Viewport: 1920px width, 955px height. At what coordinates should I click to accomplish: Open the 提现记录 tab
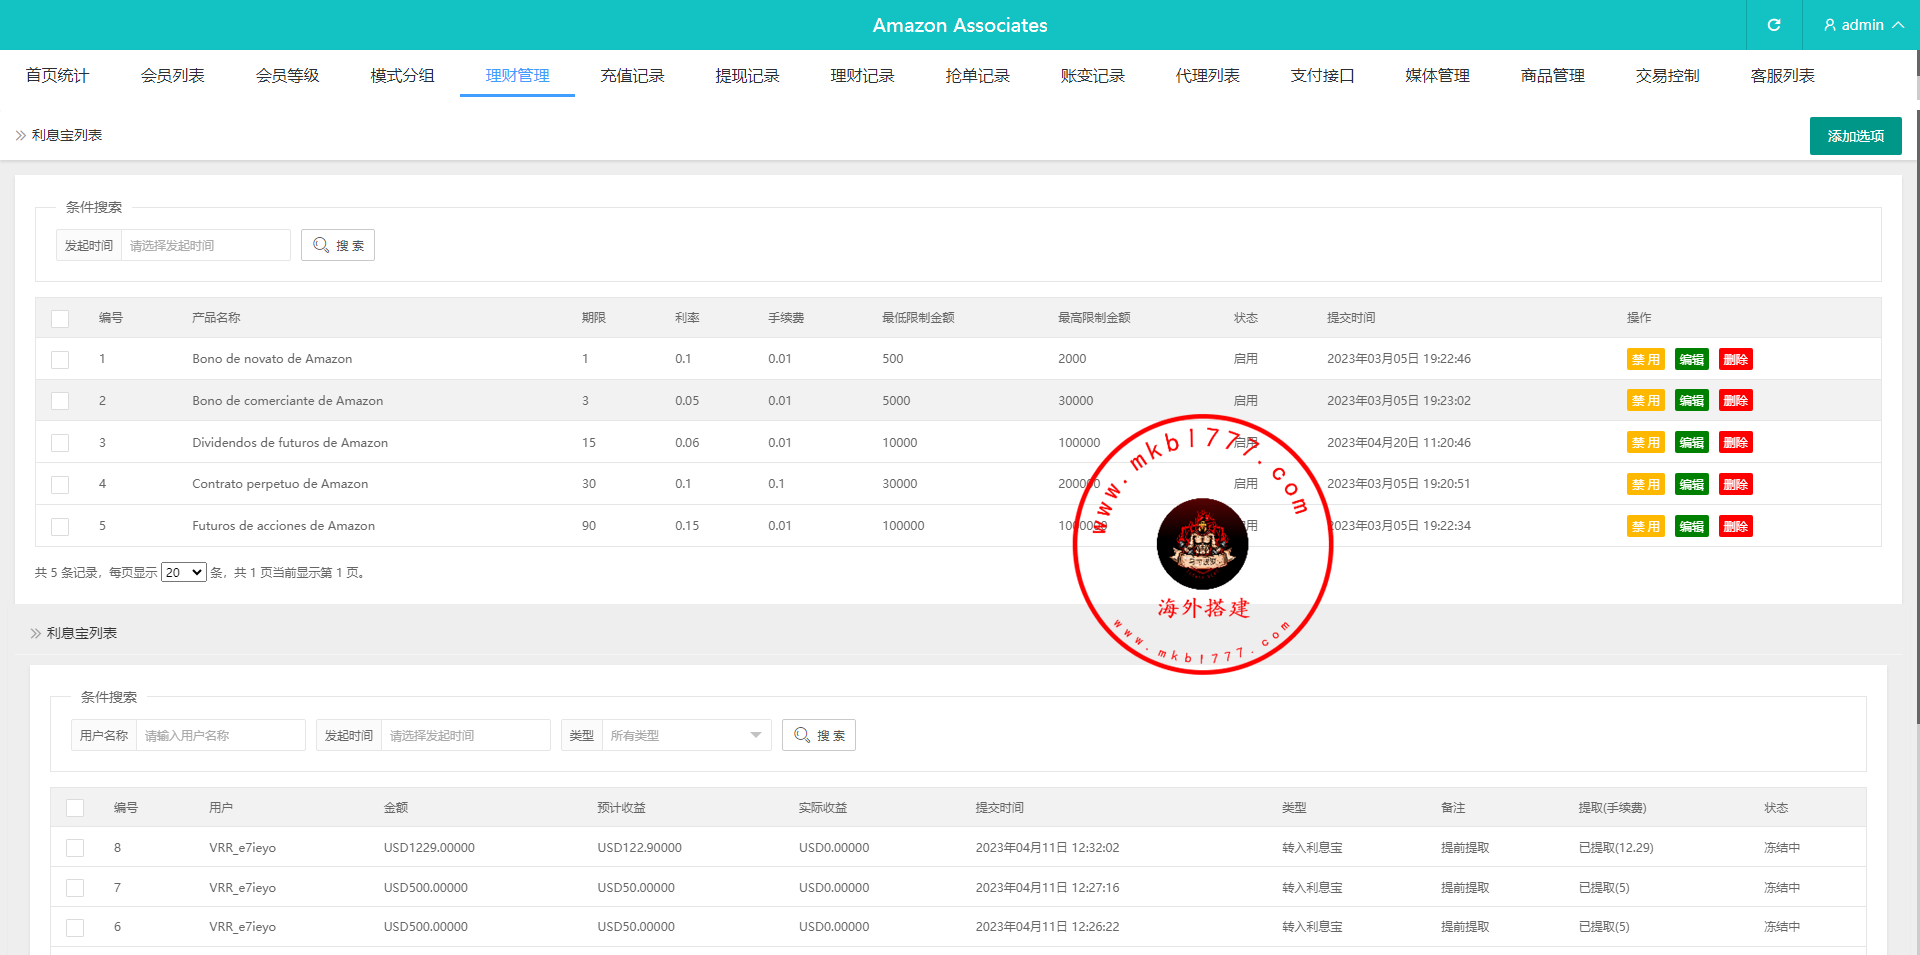click(x=747, y=76)
